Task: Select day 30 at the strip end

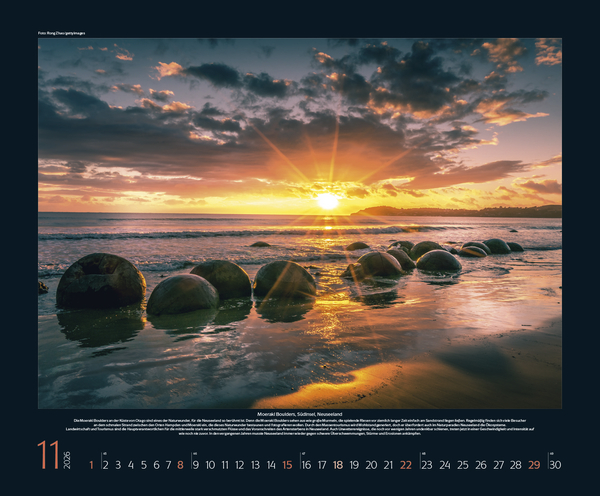Action: coord(555,464)
